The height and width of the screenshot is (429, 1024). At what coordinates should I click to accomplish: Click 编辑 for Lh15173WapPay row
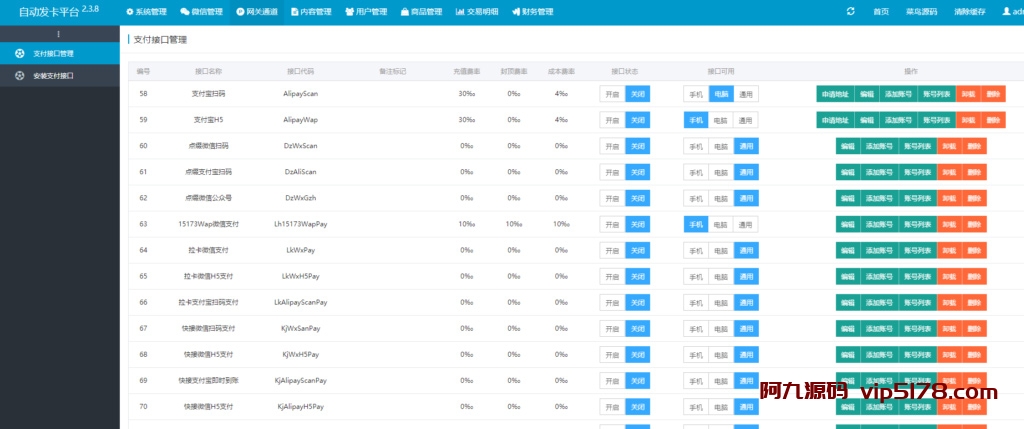tap(848, 225)
